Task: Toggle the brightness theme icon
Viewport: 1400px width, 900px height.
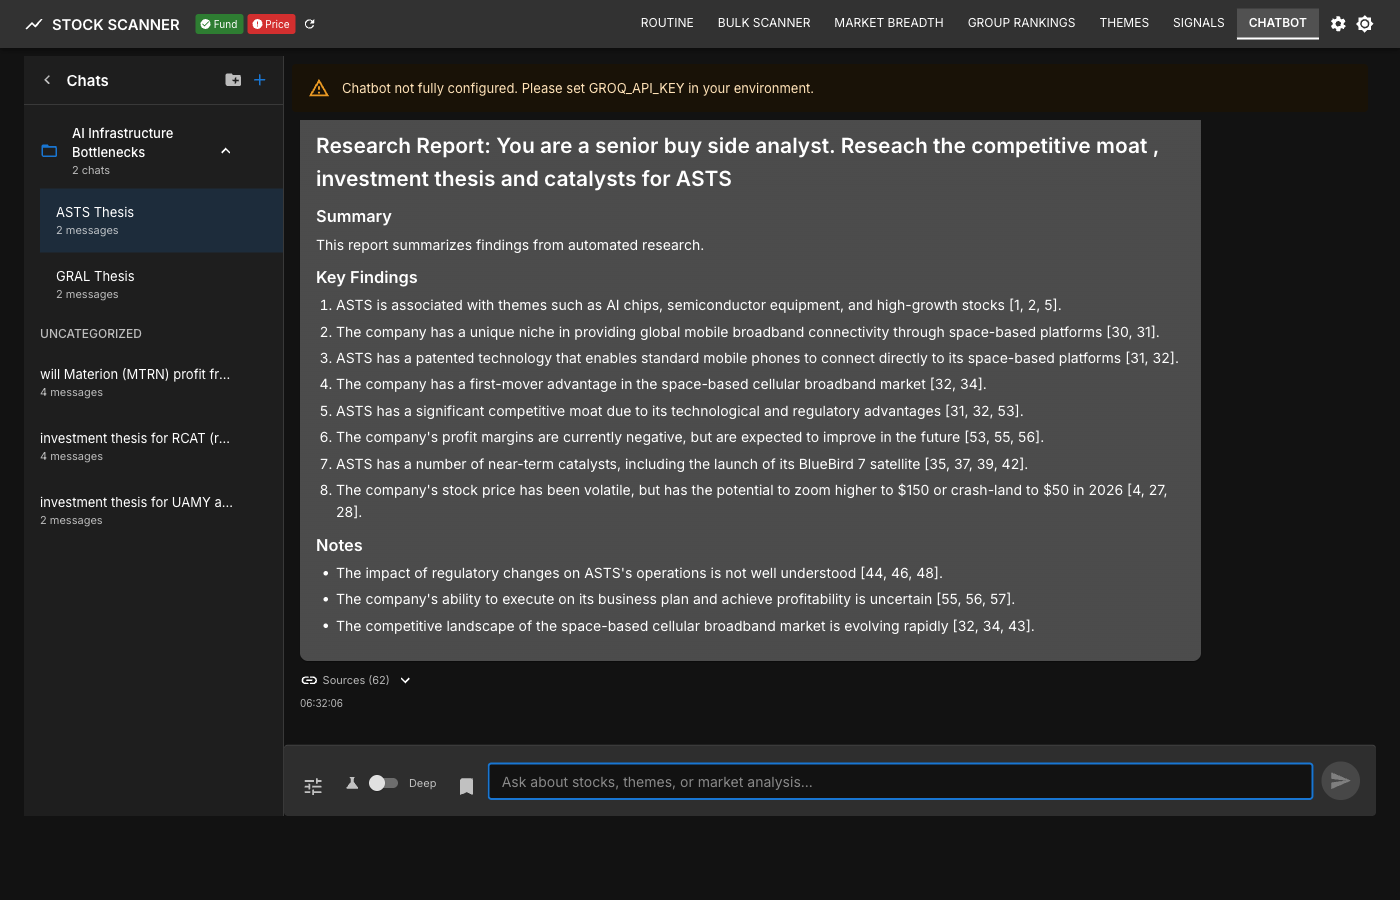Action: pyautogui.click(x=1365, y=24)
